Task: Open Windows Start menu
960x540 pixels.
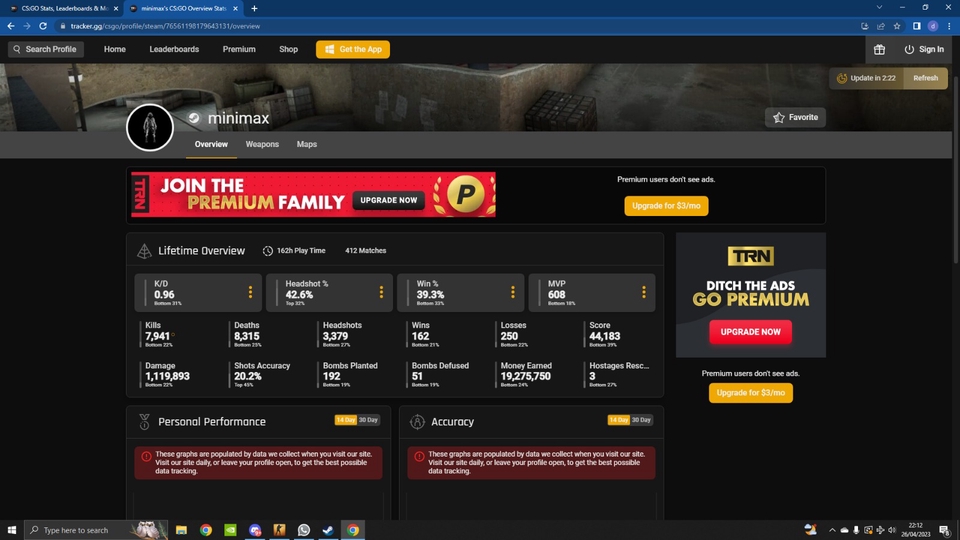Action: [x=12, y=530]
